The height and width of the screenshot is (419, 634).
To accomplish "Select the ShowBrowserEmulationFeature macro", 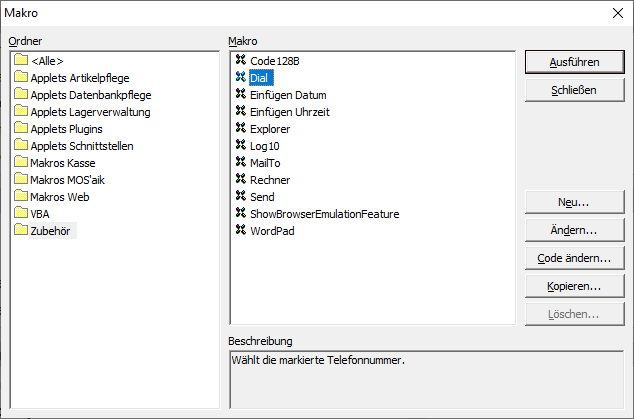I will pos(324,214).
